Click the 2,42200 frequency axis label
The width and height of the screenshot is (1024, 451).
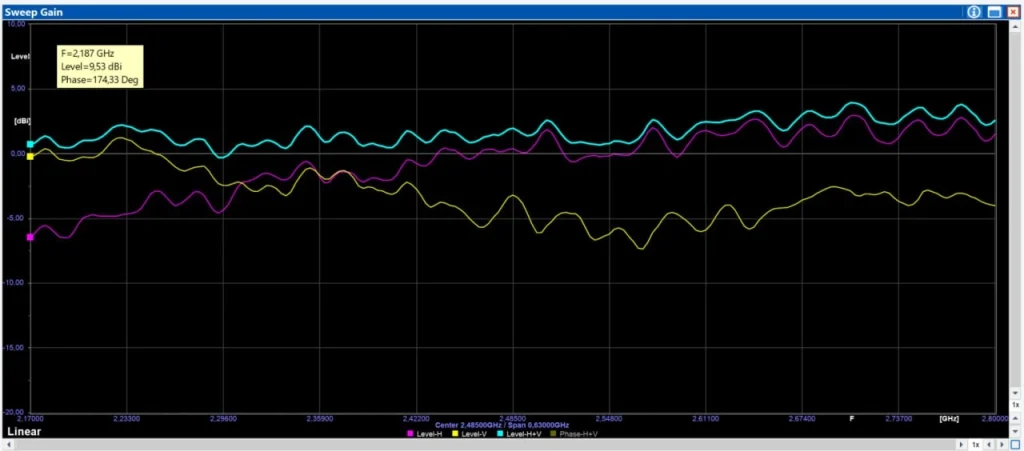(x=416, y=418)
